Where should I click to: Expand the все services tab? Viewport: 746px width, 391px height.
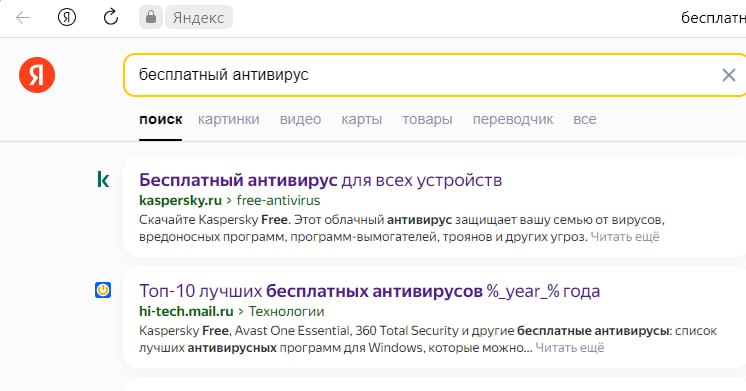pyautogui.click(x=585, y=119)
